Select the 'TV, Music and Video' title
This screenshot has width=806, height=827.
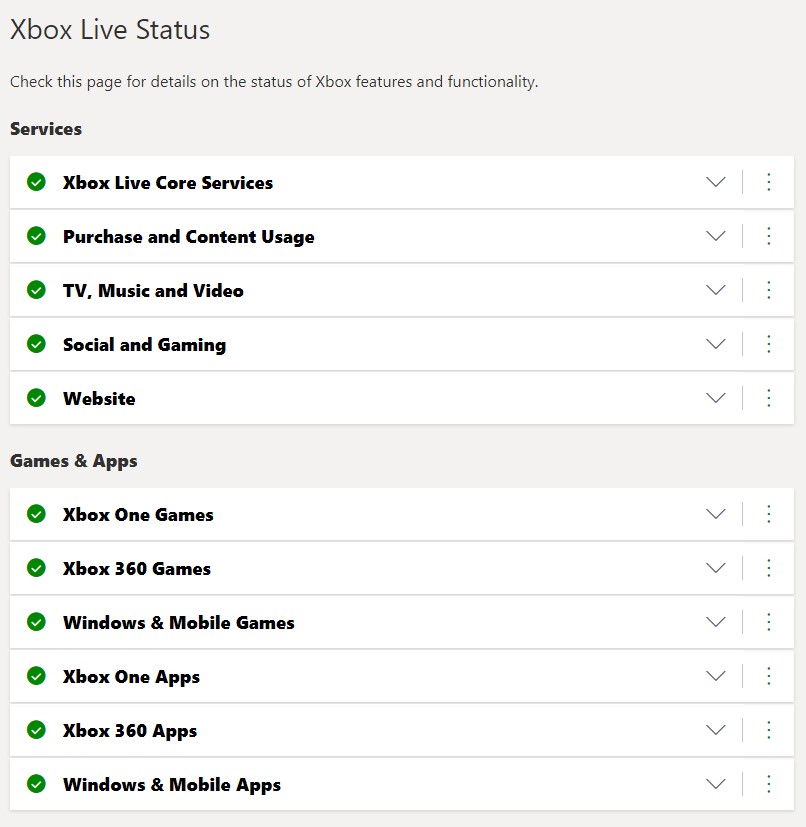(x=153, y=291)
